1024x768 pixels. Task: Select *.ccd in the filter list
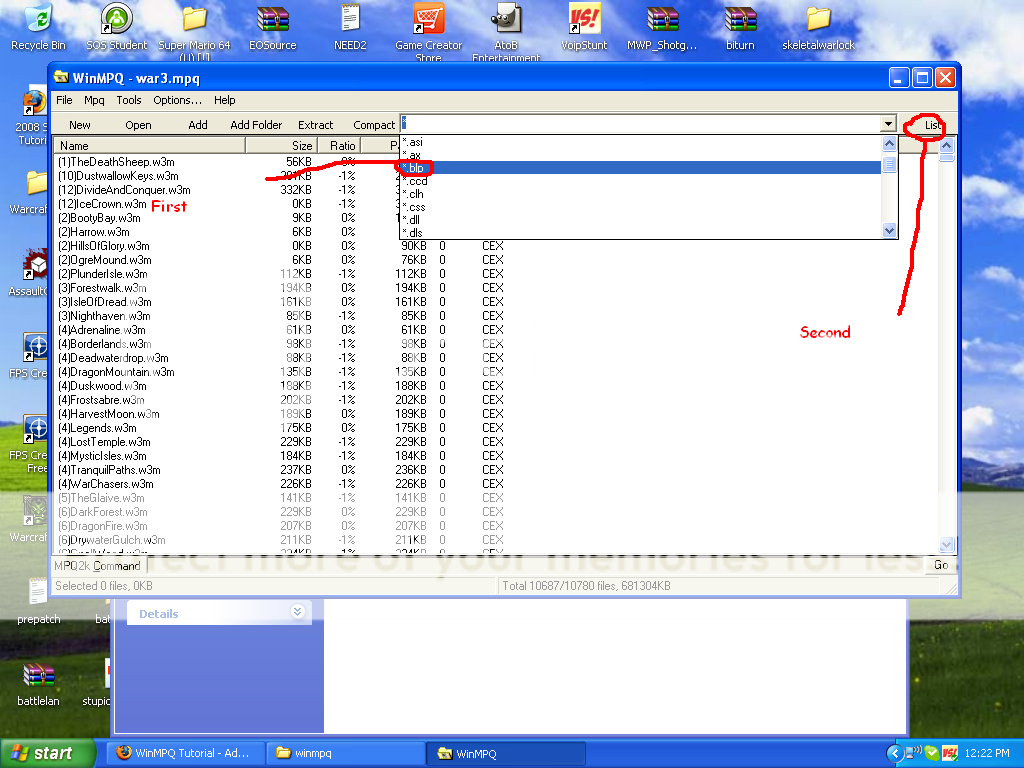(640, 181)
